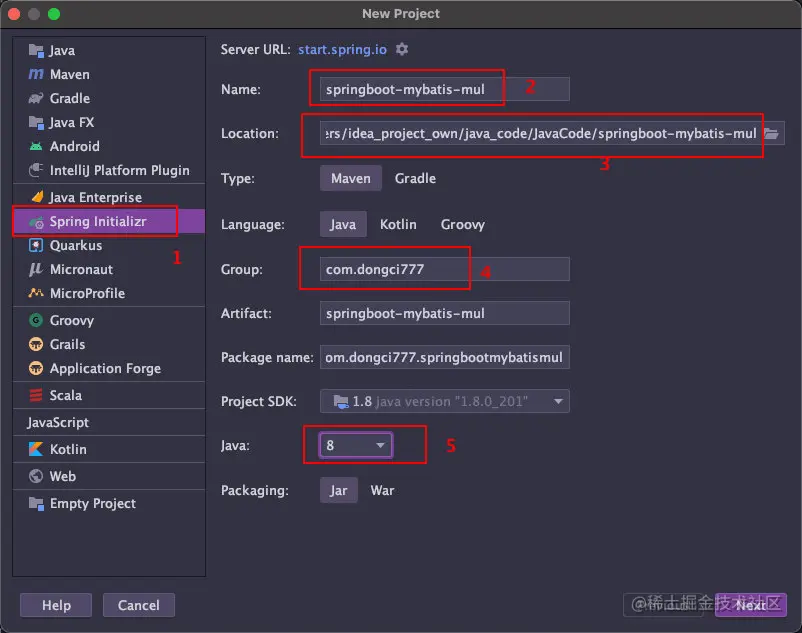802x633 pixels.
Task: Click the Quarkus icon
Action: (x=36, y=245)
